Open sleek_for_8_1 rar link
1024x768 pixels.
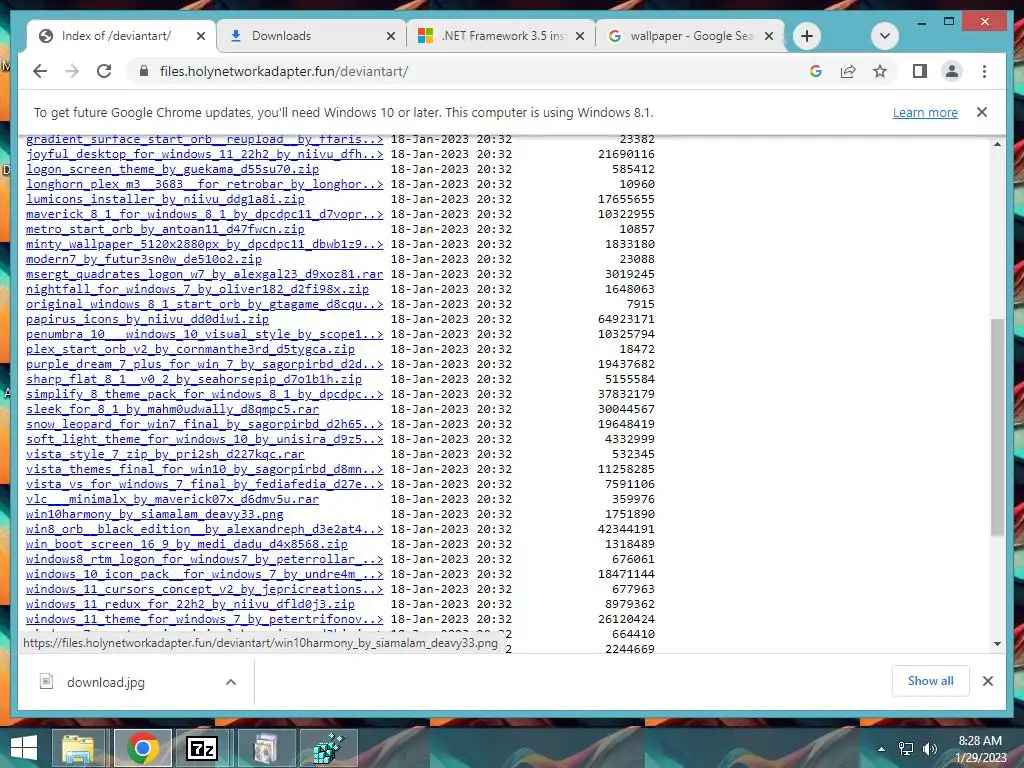click(x=172, y=409)
